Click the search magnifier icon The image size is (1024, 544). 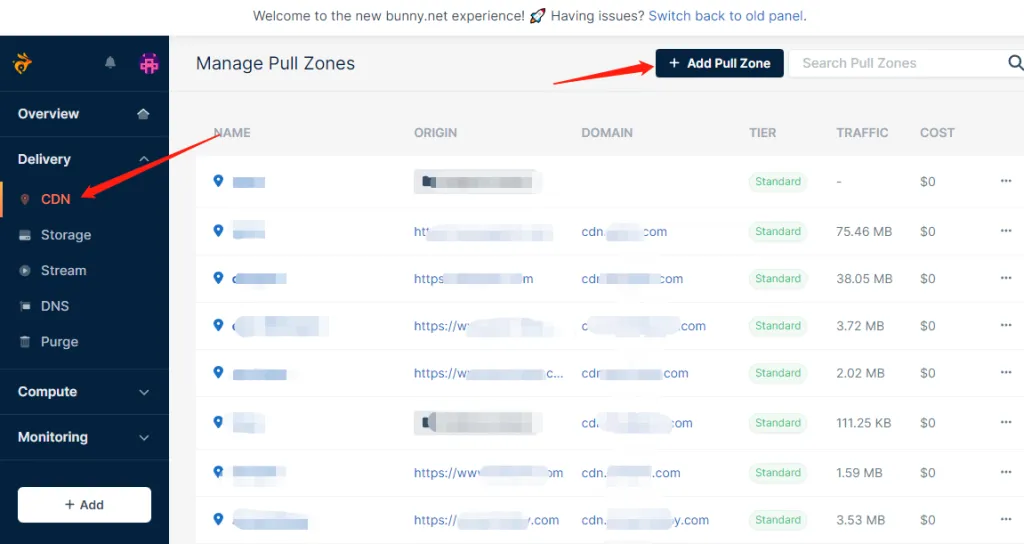click(1014, 63)
